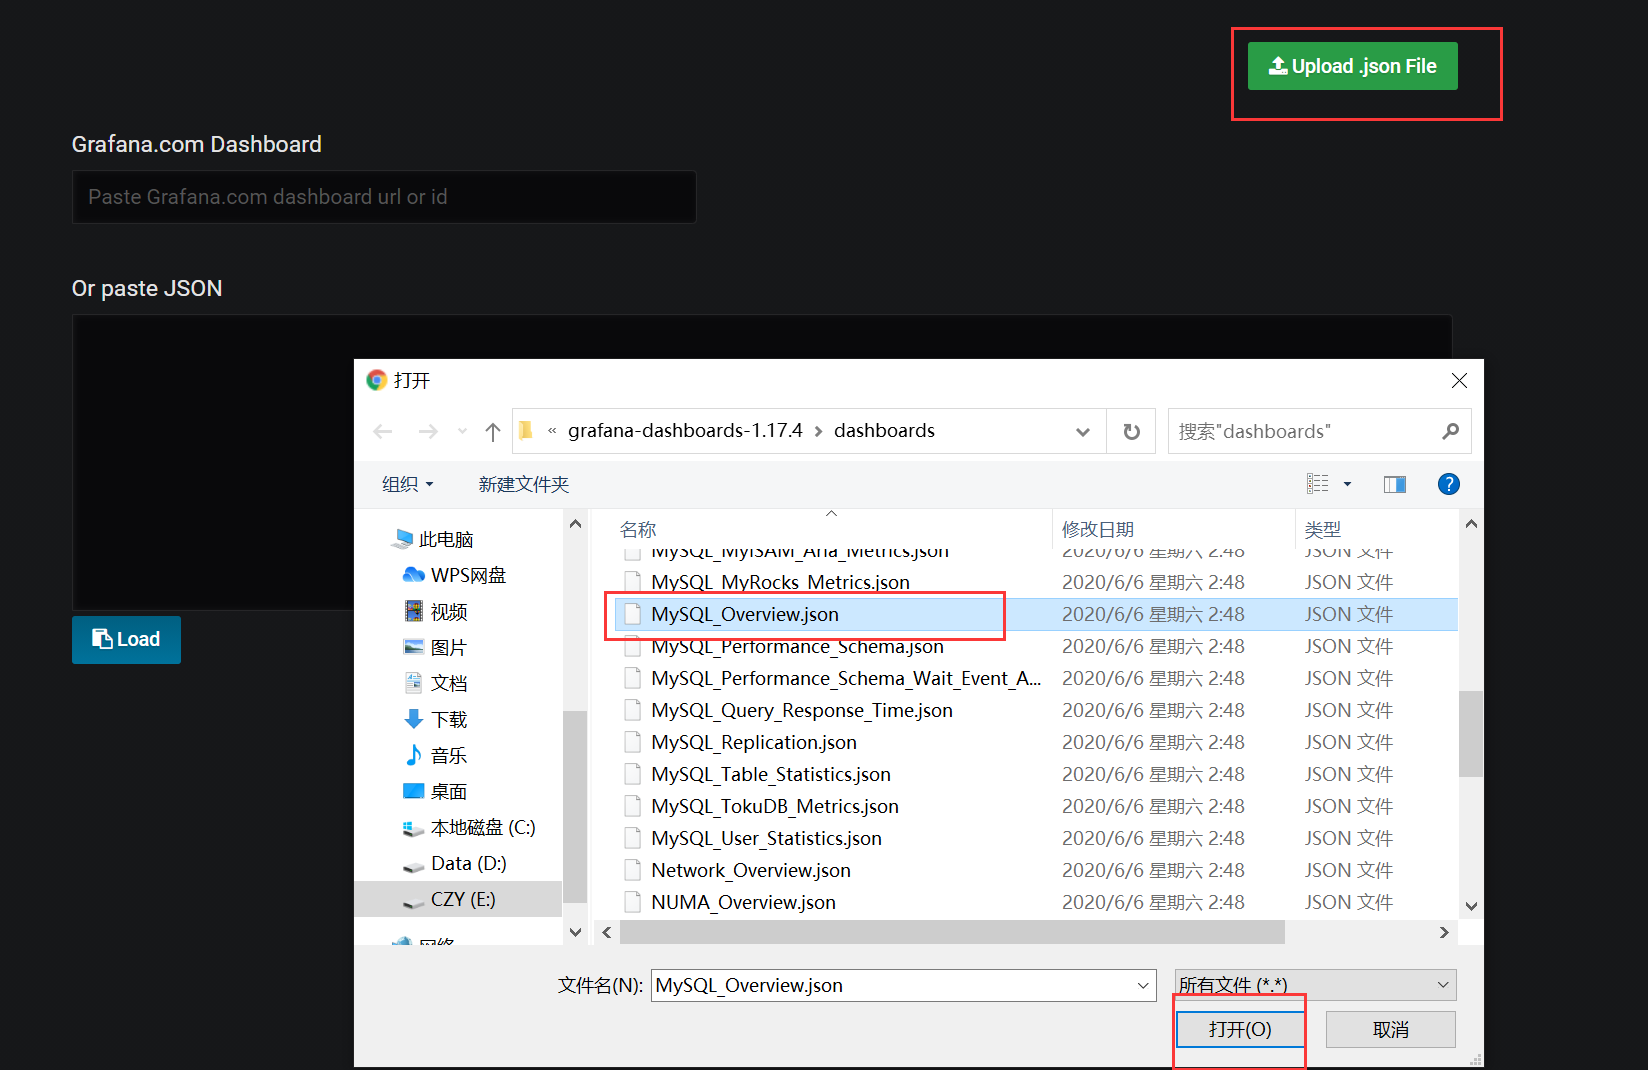Expand the address bar history dropdown
This screenshot has height=1070, width=1648.
[x=1082, y=431]
